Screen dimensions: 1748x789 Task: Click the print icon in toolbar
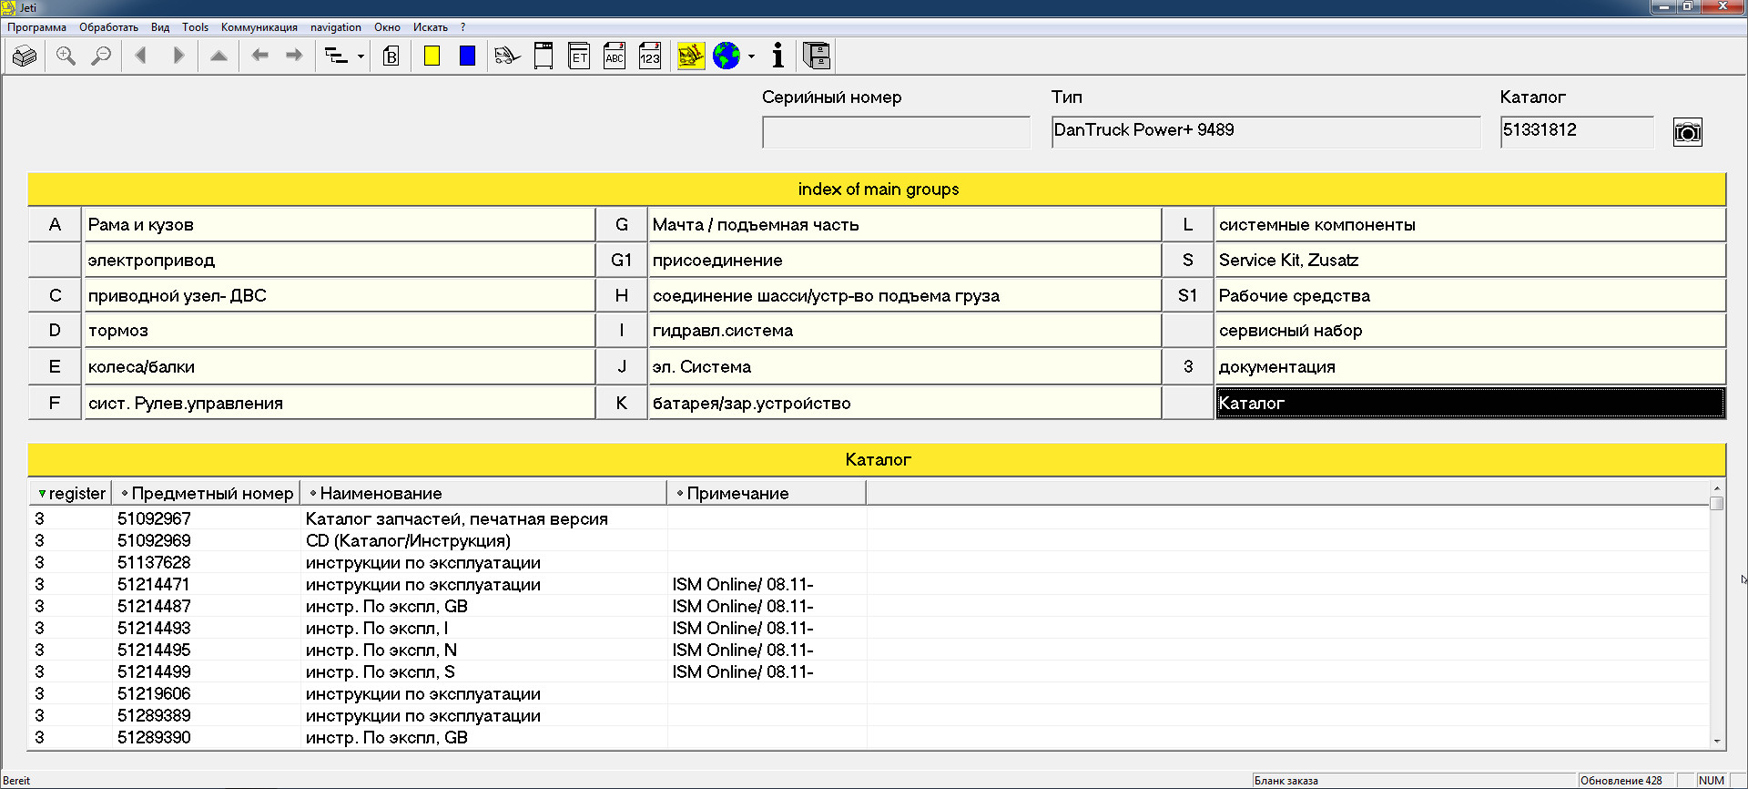(25, 56)
